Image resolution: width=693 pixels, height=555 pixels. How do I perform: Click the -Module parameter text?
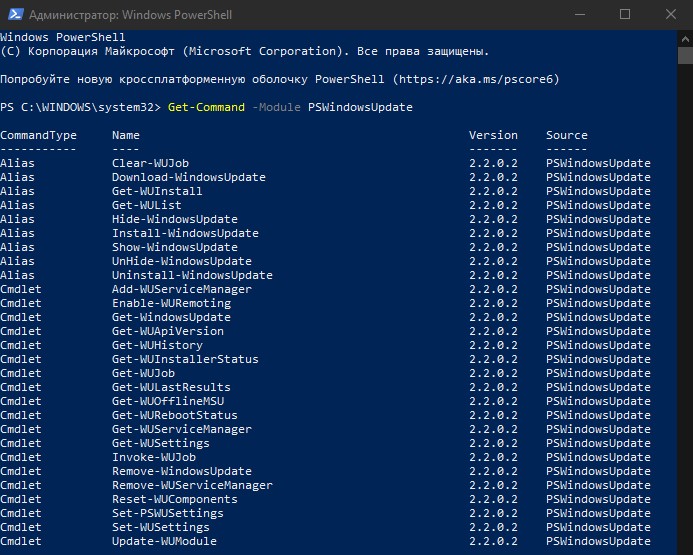click(276, 107)
